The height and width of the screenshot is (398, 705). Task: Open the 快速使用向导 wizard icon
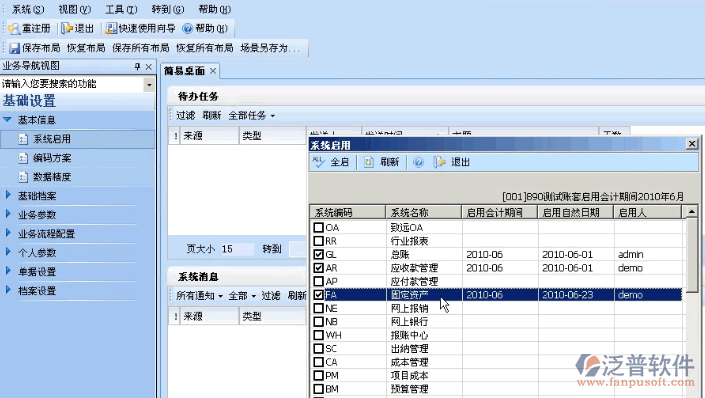point(111,29)
